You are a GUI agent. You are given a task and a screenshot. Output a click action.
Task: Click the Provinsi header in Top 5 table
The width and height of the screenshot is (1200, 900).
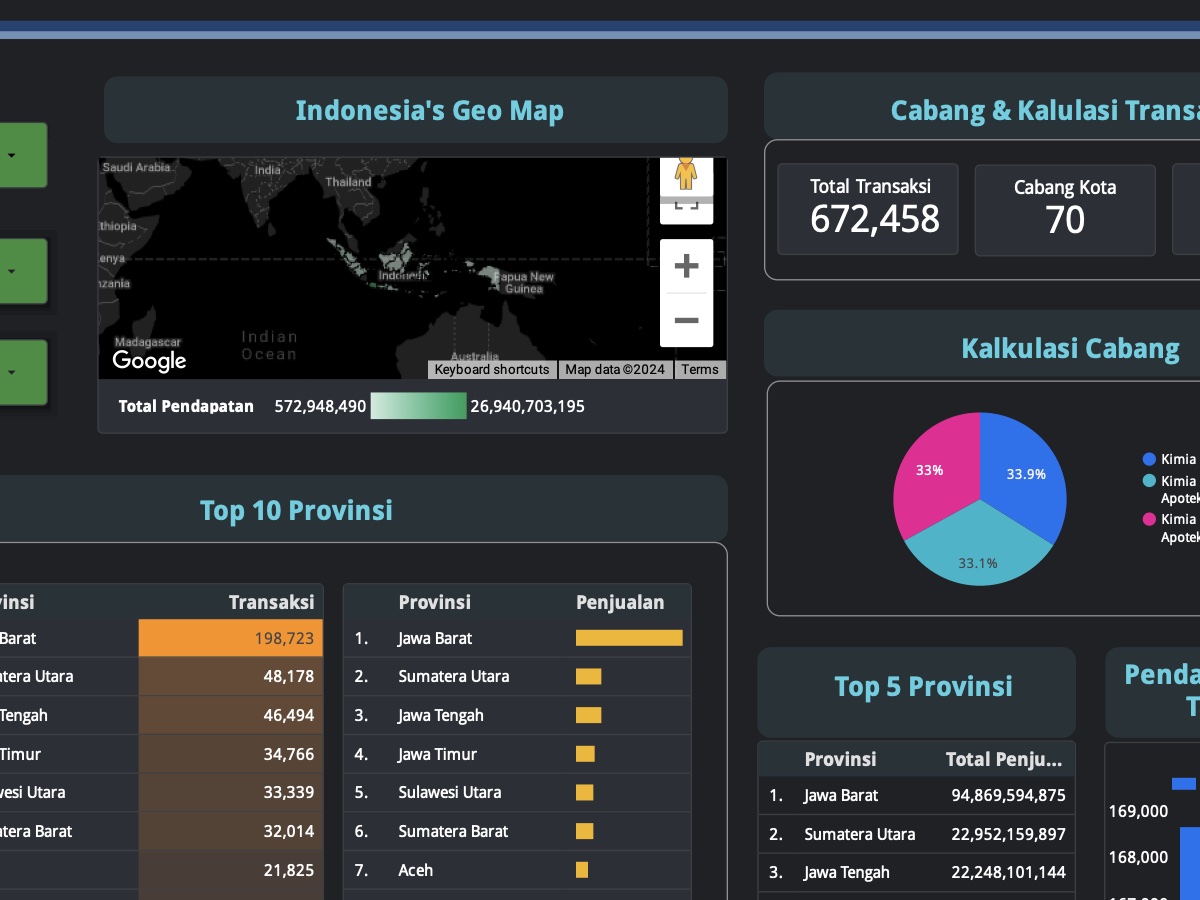pyautogui.click(x=840, y=759)
